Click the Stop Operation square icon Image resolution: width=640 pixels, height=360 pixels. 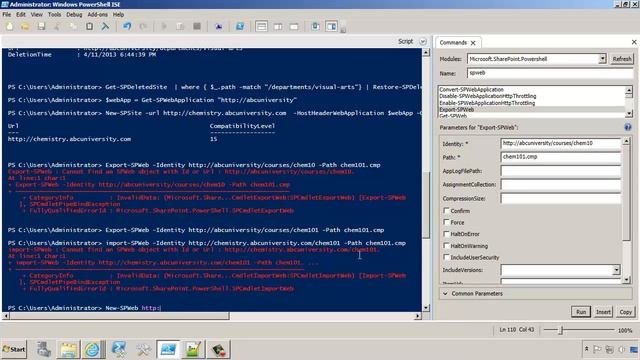click(197, 27)
